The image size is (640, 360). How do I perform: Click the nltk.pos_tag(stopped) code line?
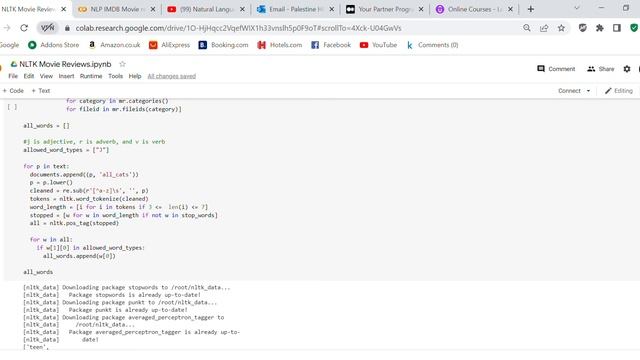(74, 223)
